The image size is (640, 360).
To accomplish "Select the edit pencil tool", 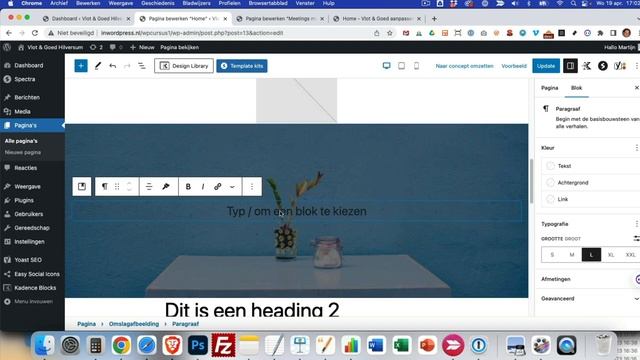I will pyautogui.click(x=98, y=66).
